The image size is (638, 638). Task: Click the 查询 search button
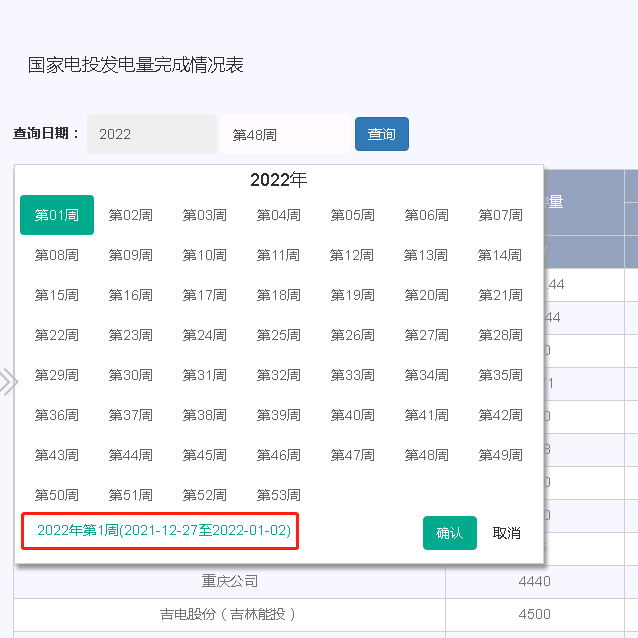click(x=382, y=134)
